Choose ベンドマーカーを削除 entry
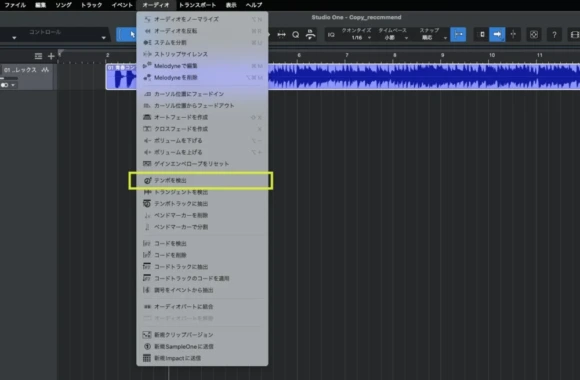The width and height of the screenshot is (580, 380). pyautogui.click(x=202, y=215)
